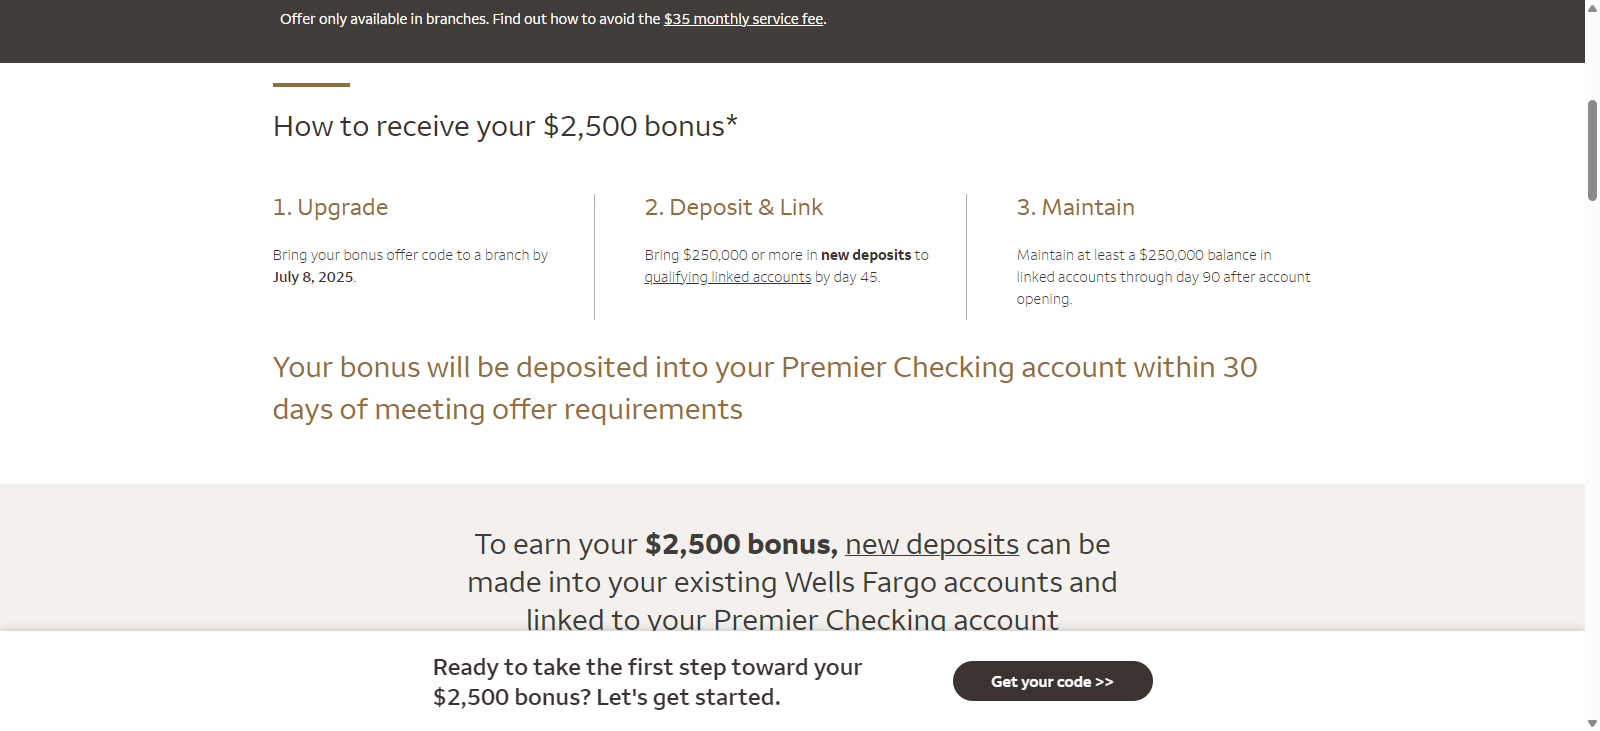
Task: Open the $35 monthly service fee link
Action: (x=744, y=18)
